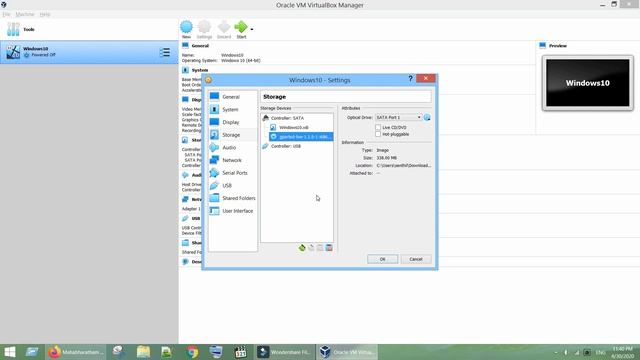The image size is (640, 360).
Task: Click the Size value in Information
Action: (386, 158)
